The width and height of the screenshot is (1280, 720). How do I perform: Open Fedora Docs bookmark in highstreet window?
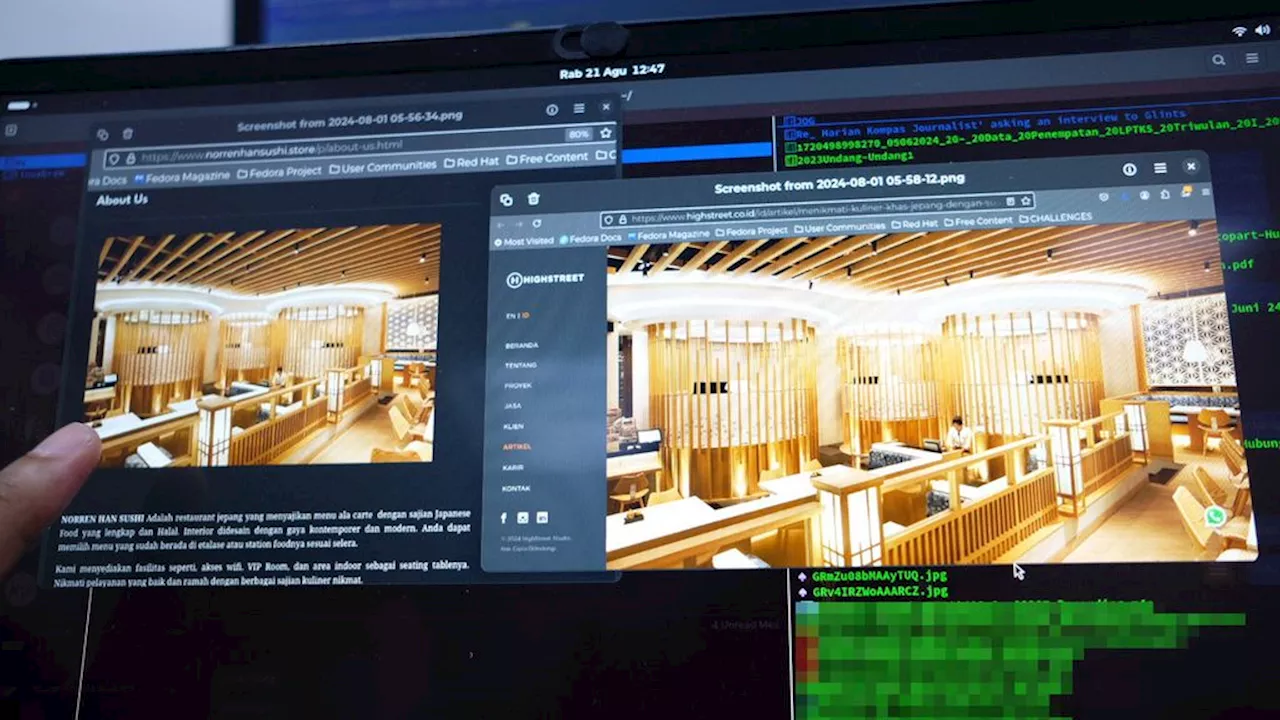click(591, 239)
